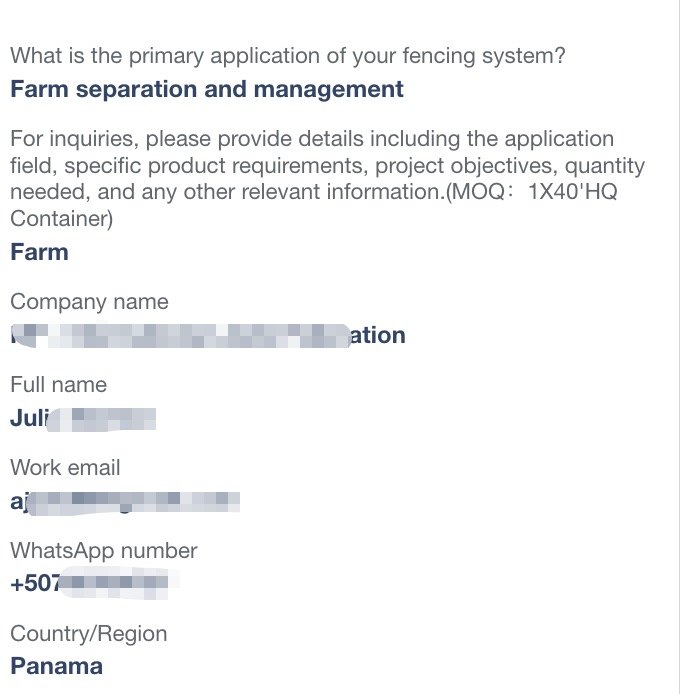Click the 'MOQ: 1X40'HQ' text in instructions
Viewport: 684px width, 694px height.
[x=531, y=192]
